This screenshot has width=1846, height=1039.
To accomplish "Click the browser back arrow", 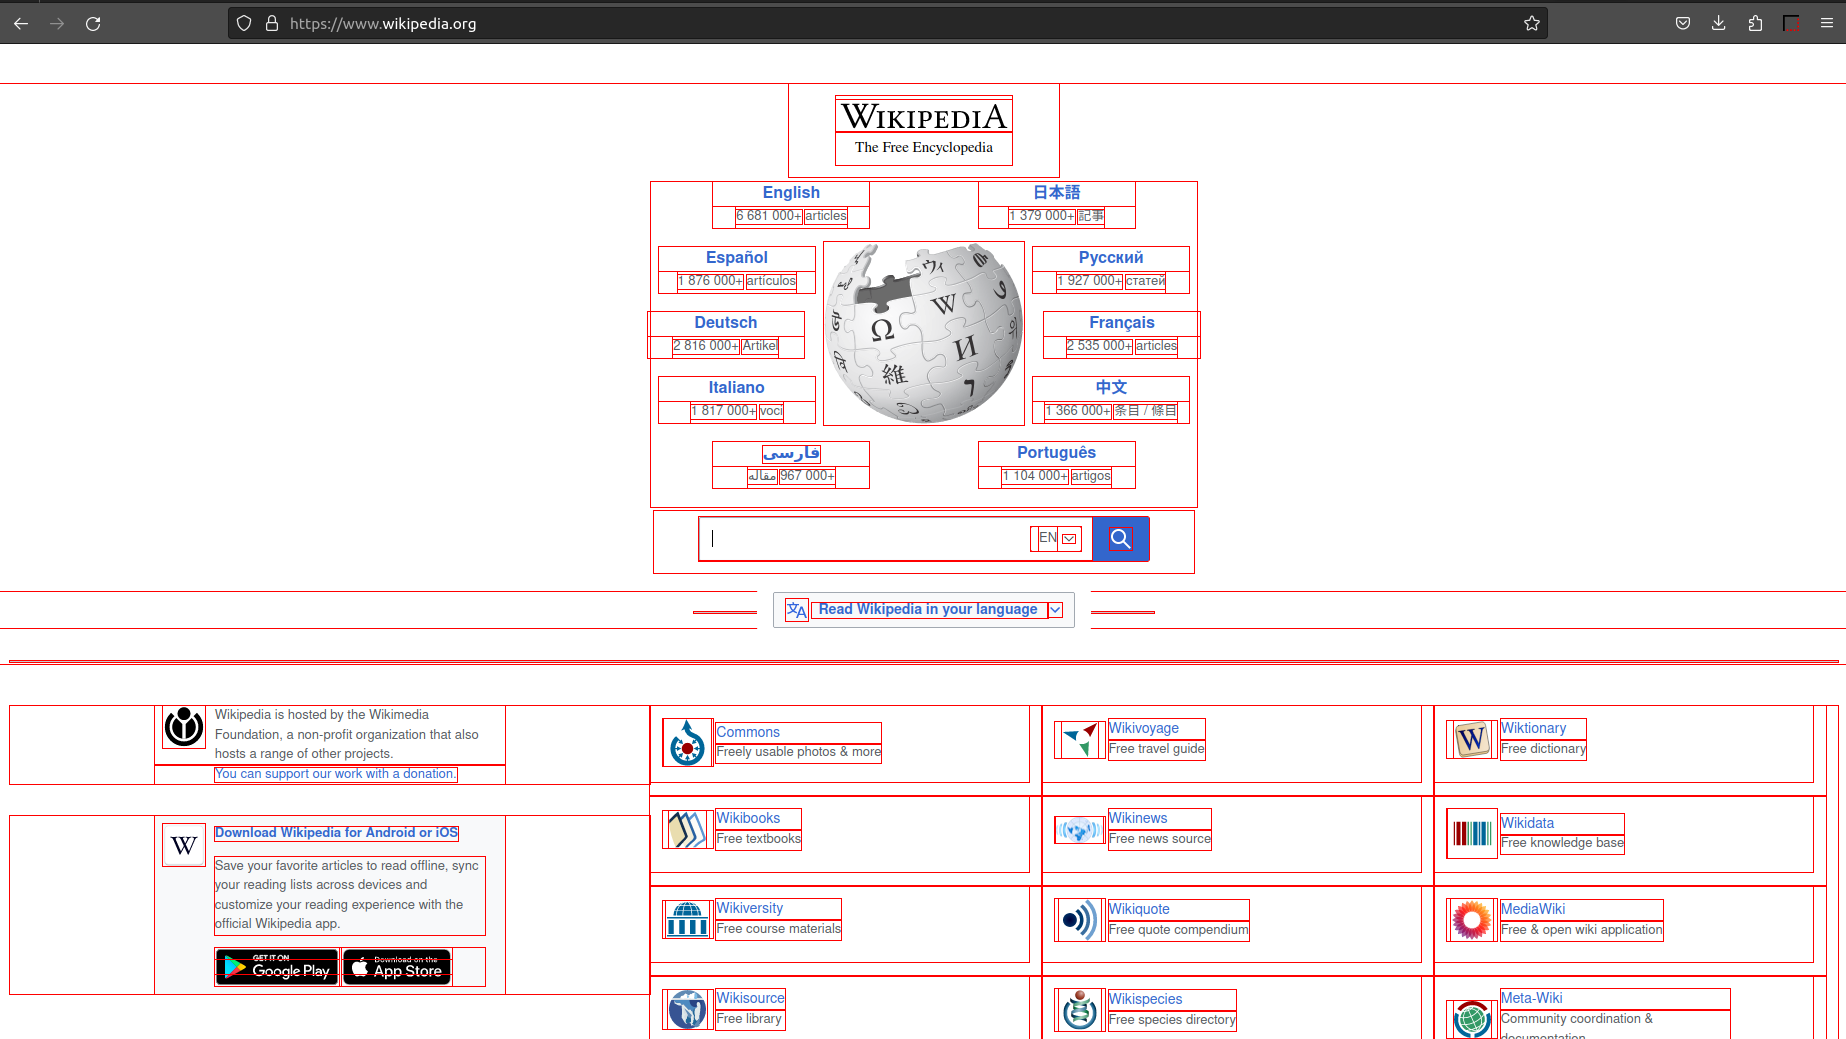I will point(21,23).
